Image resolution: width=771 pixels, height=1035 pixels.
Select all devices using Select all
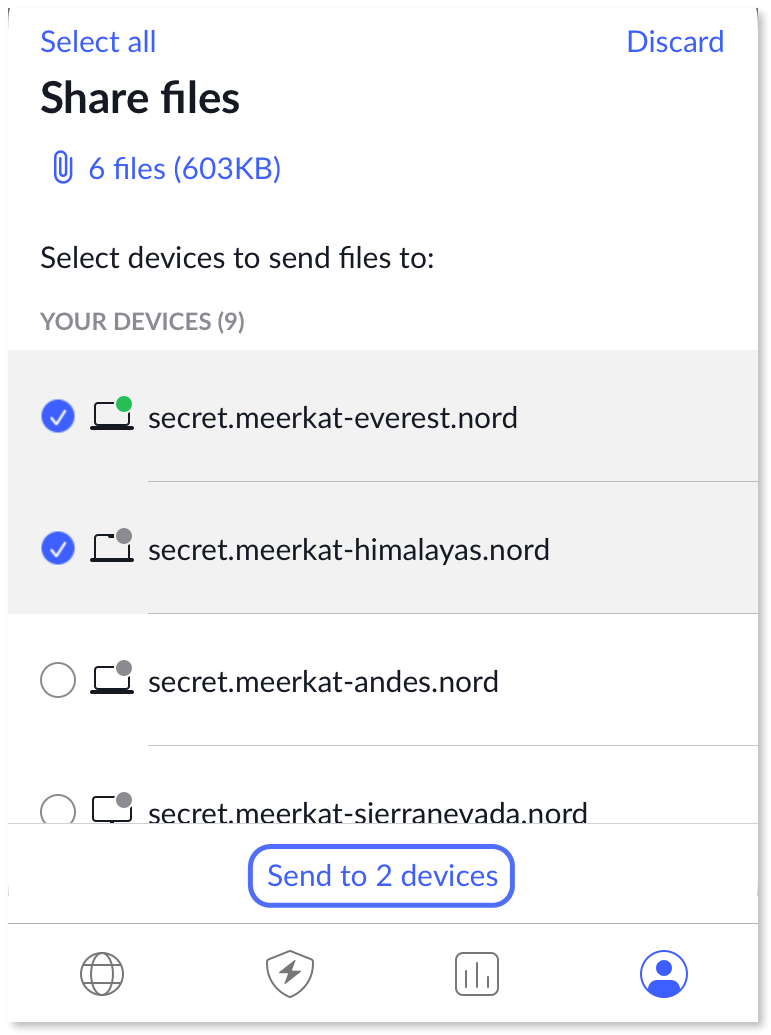point(97,42)
